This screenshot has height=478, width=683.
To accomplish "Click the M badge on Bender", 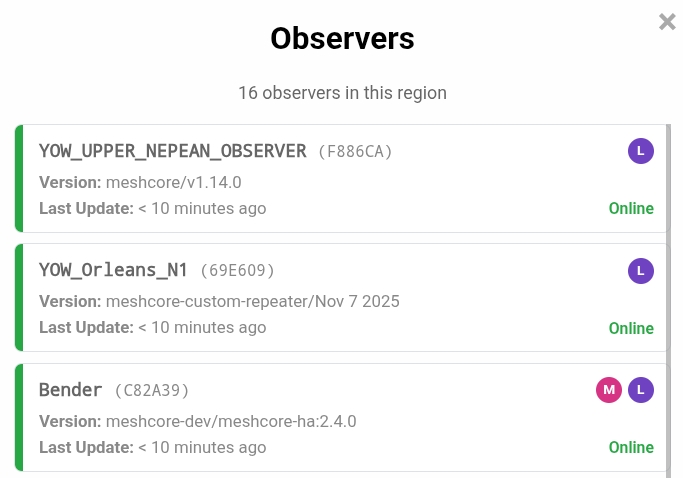I will [609, 390].
